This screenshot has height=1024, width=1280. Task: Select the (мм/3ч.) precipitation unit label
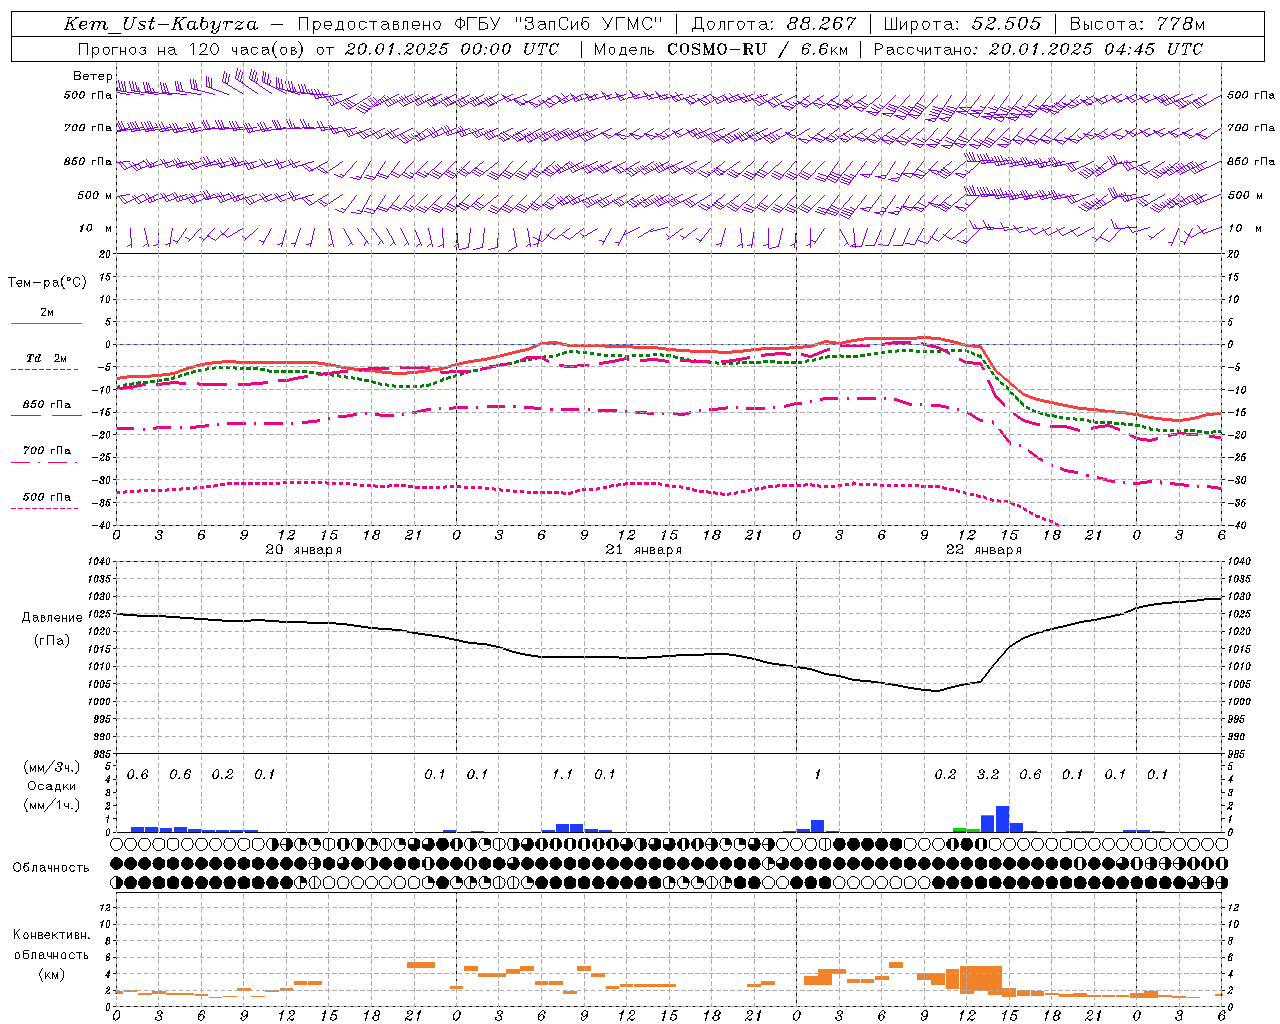[51, 767]
